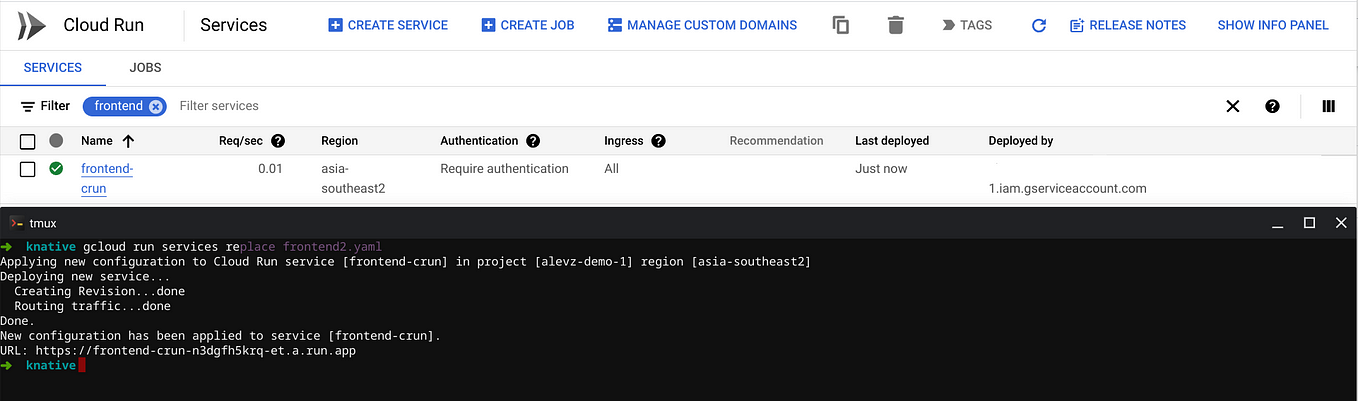Click the copy service icon
The image size is (1358, 401).
click(841, 25)
